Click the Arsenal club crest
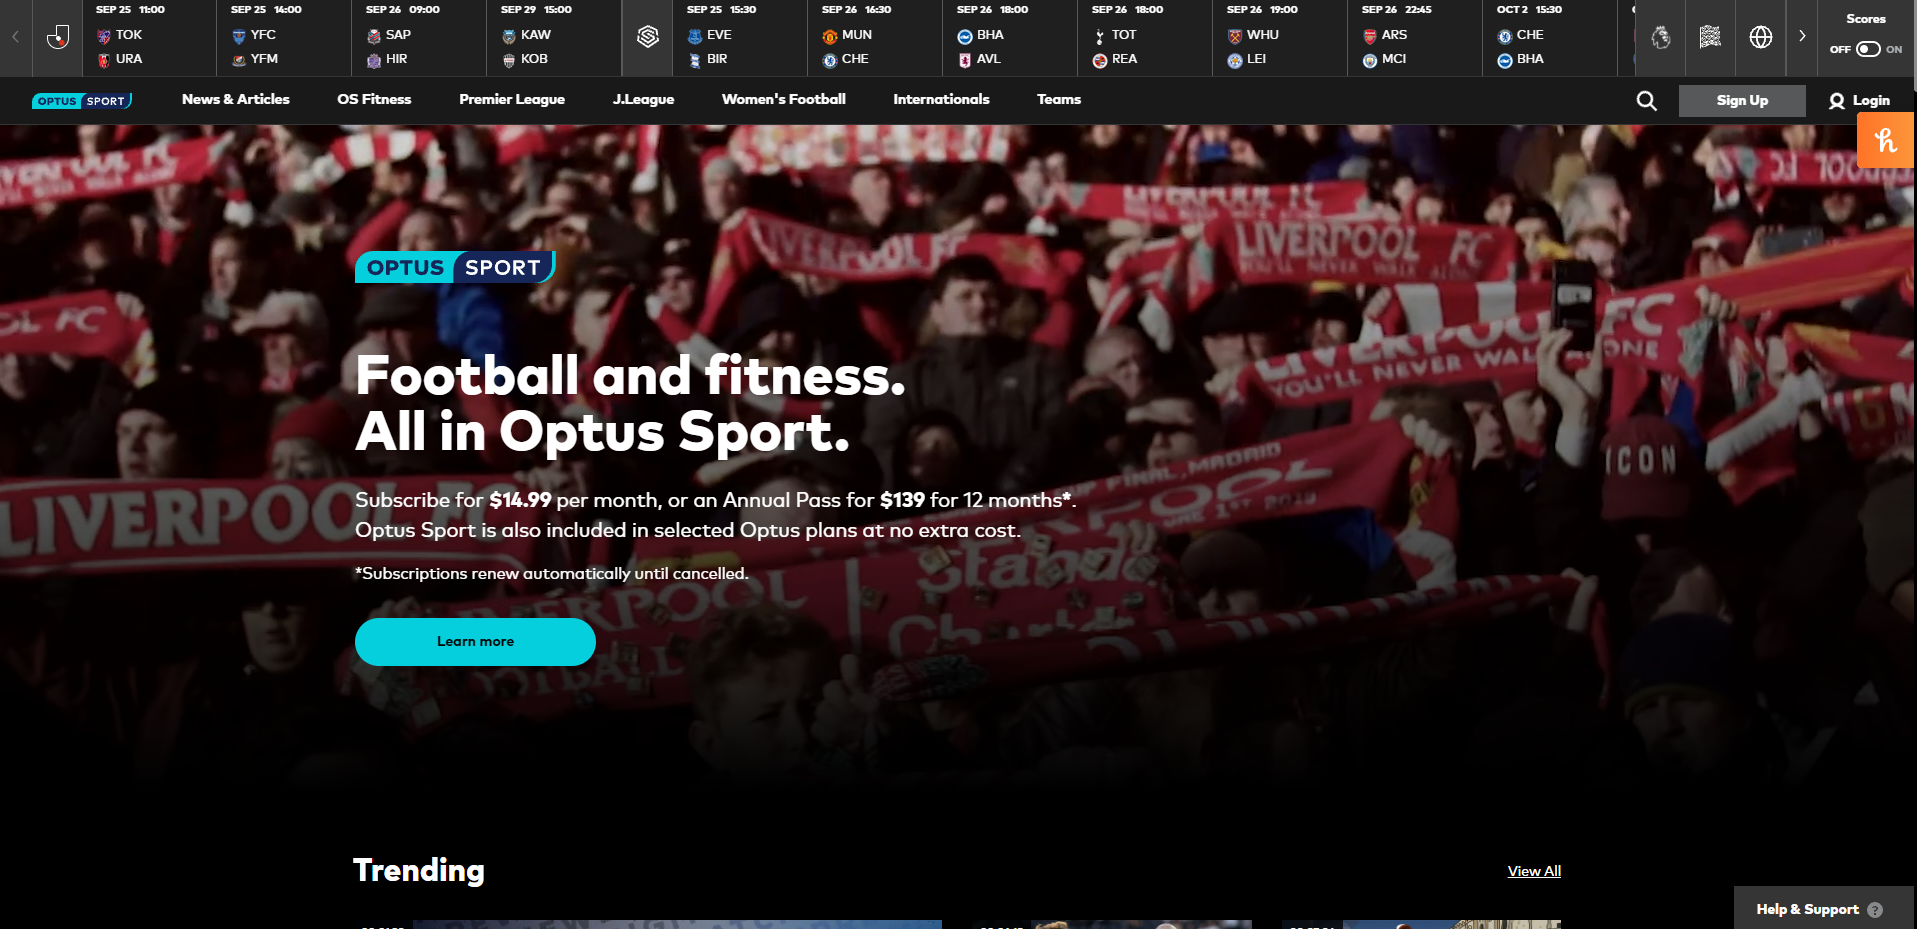1917x929 pixels. (x=1370, y=36)
